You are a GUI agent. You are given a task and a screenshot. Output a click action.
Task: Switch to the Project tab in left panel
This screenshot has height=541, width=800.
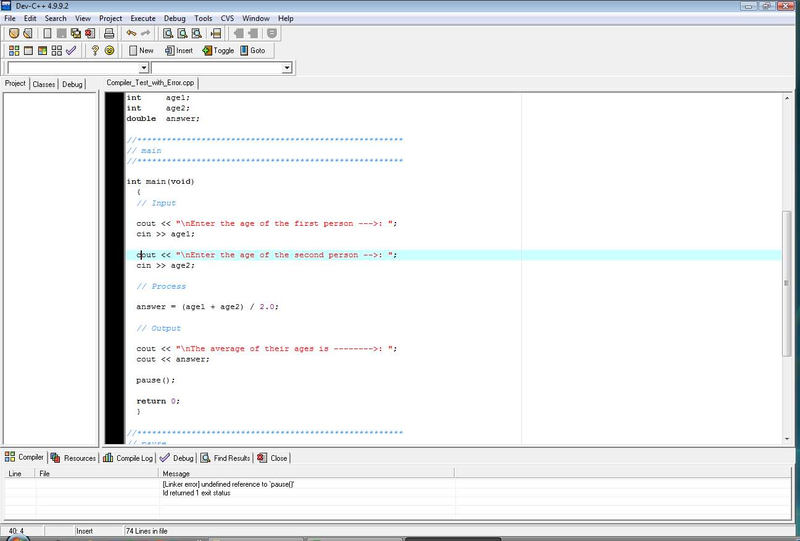coord(15,83)
